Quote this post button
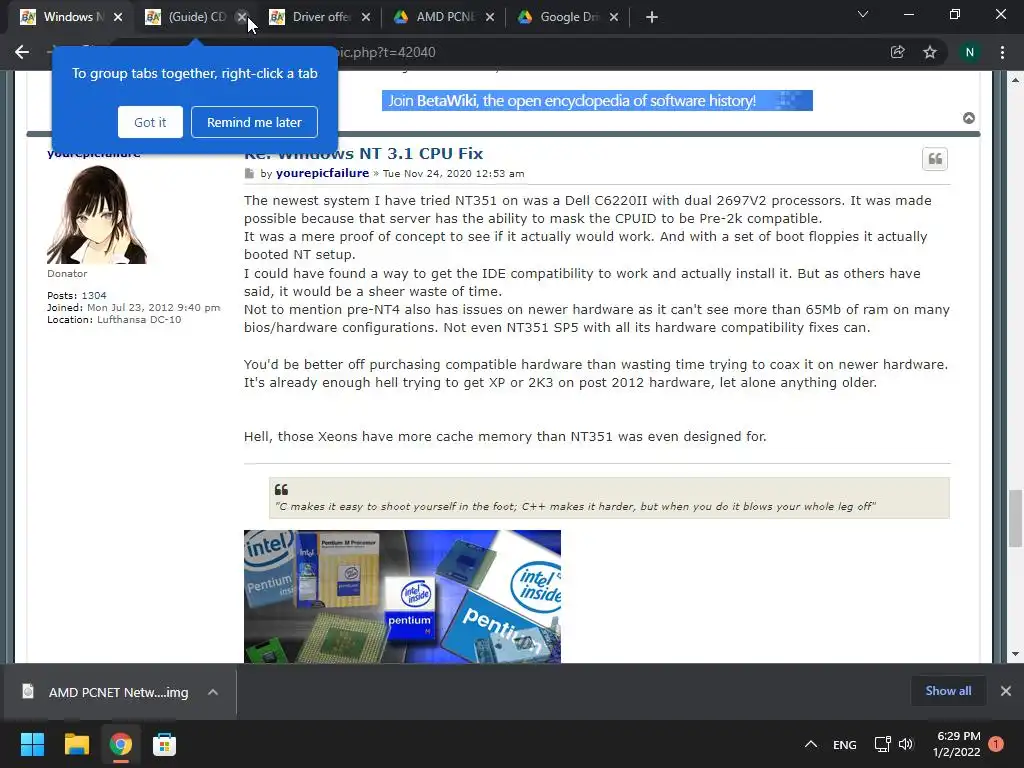The width and height of the screenshot is (1024, 768). click(x=935, y=159)
